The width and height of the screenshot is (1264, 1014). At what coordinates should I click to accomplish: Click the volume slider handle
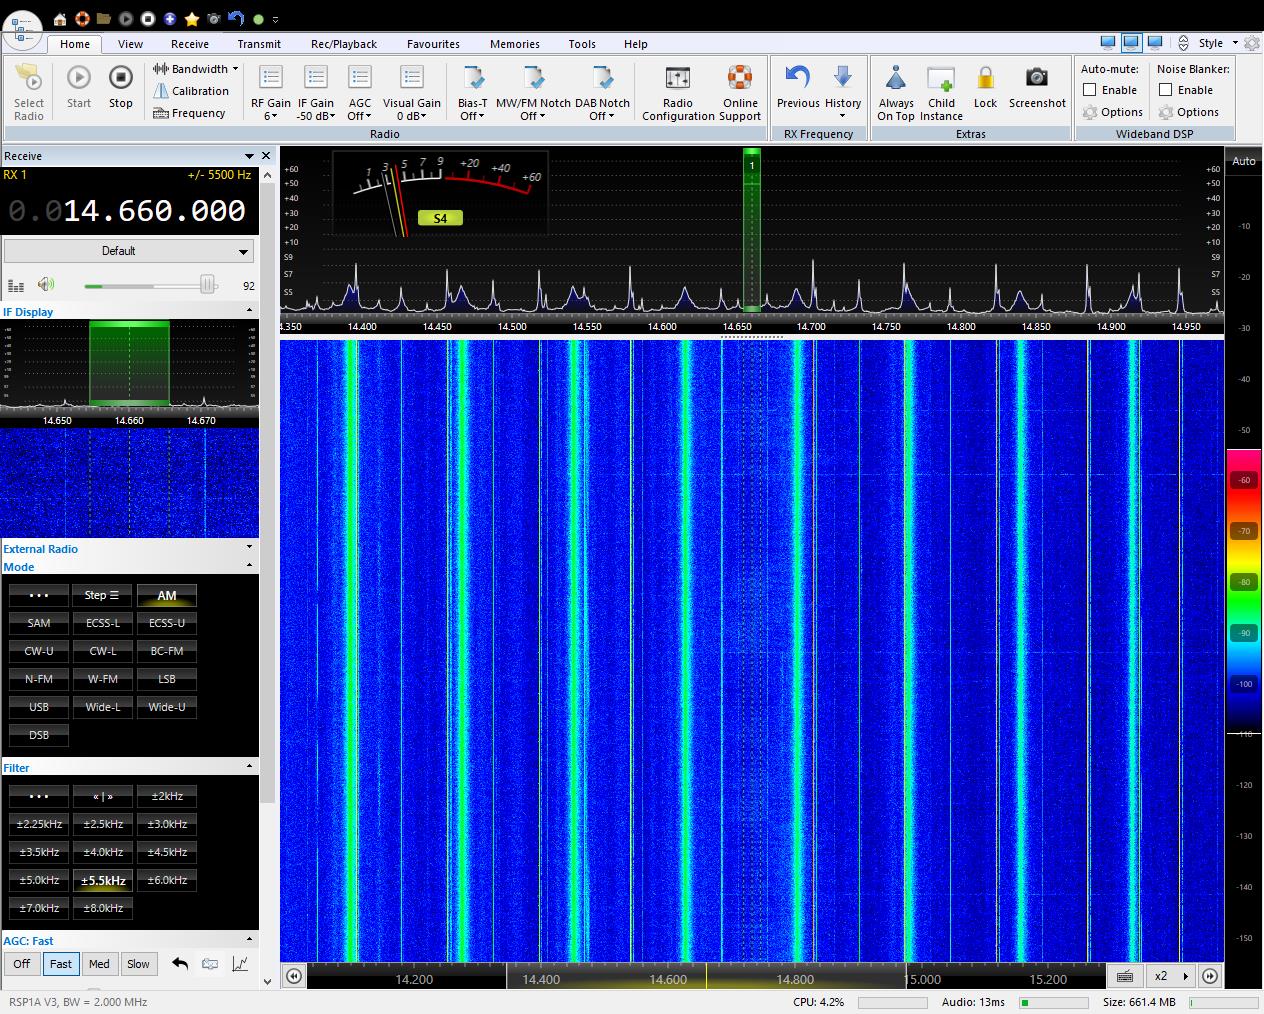pyautogui.click(x=207, y=285)
